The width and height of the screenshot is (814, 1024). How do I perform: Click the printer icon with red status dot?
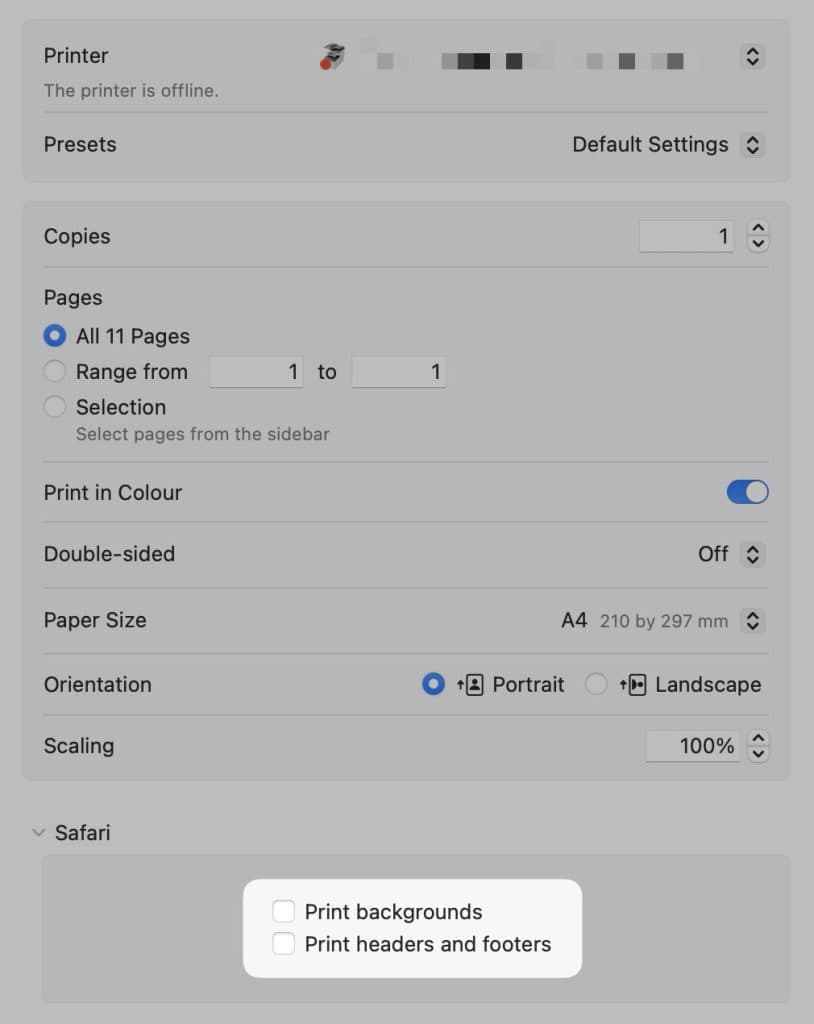pos(332,57)
